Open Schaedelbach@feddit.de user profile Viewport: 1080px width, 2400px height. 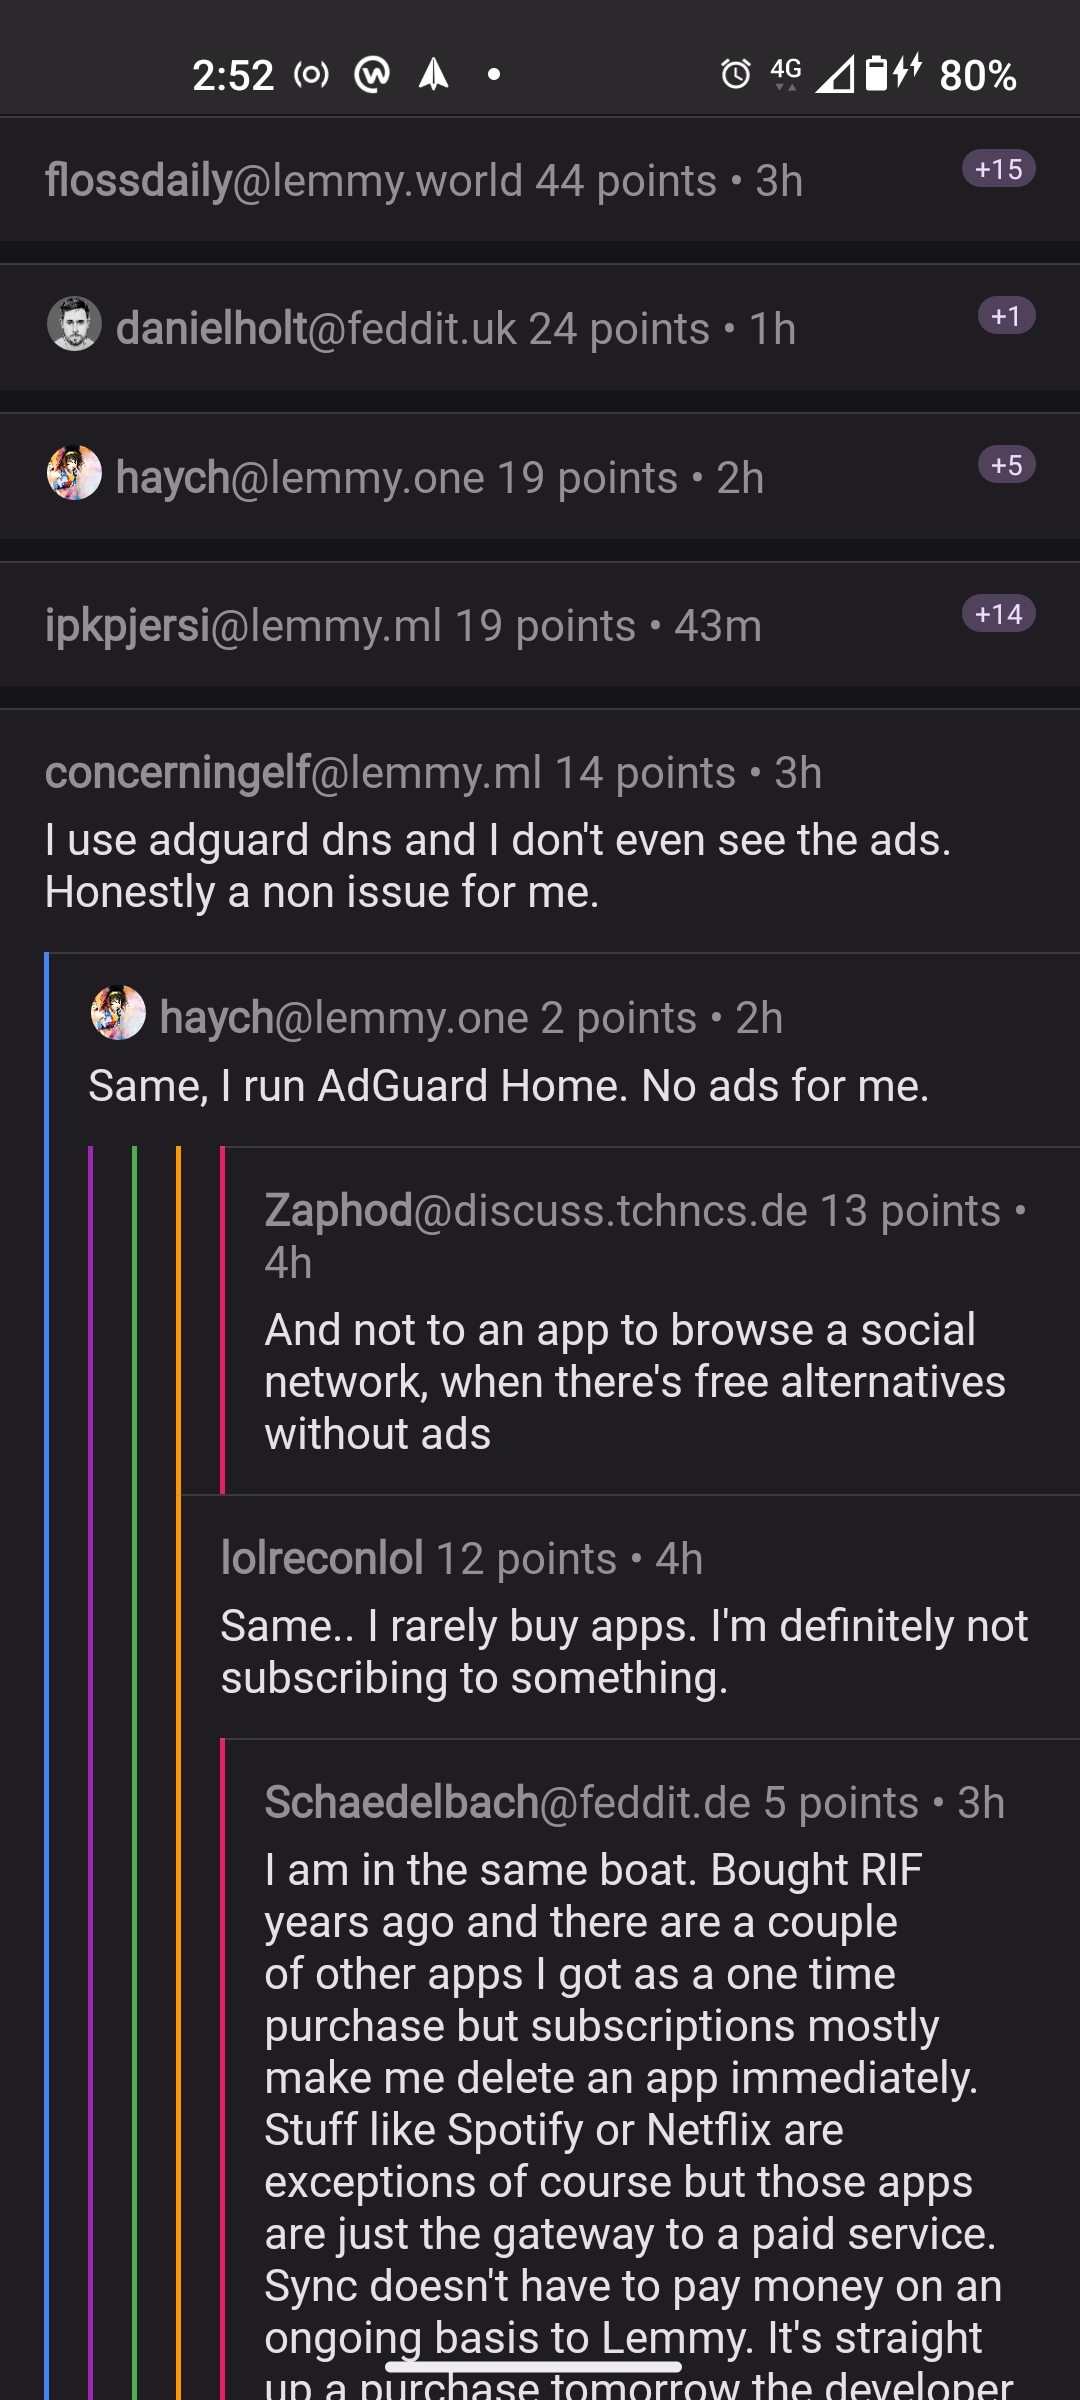[507, 1803]
